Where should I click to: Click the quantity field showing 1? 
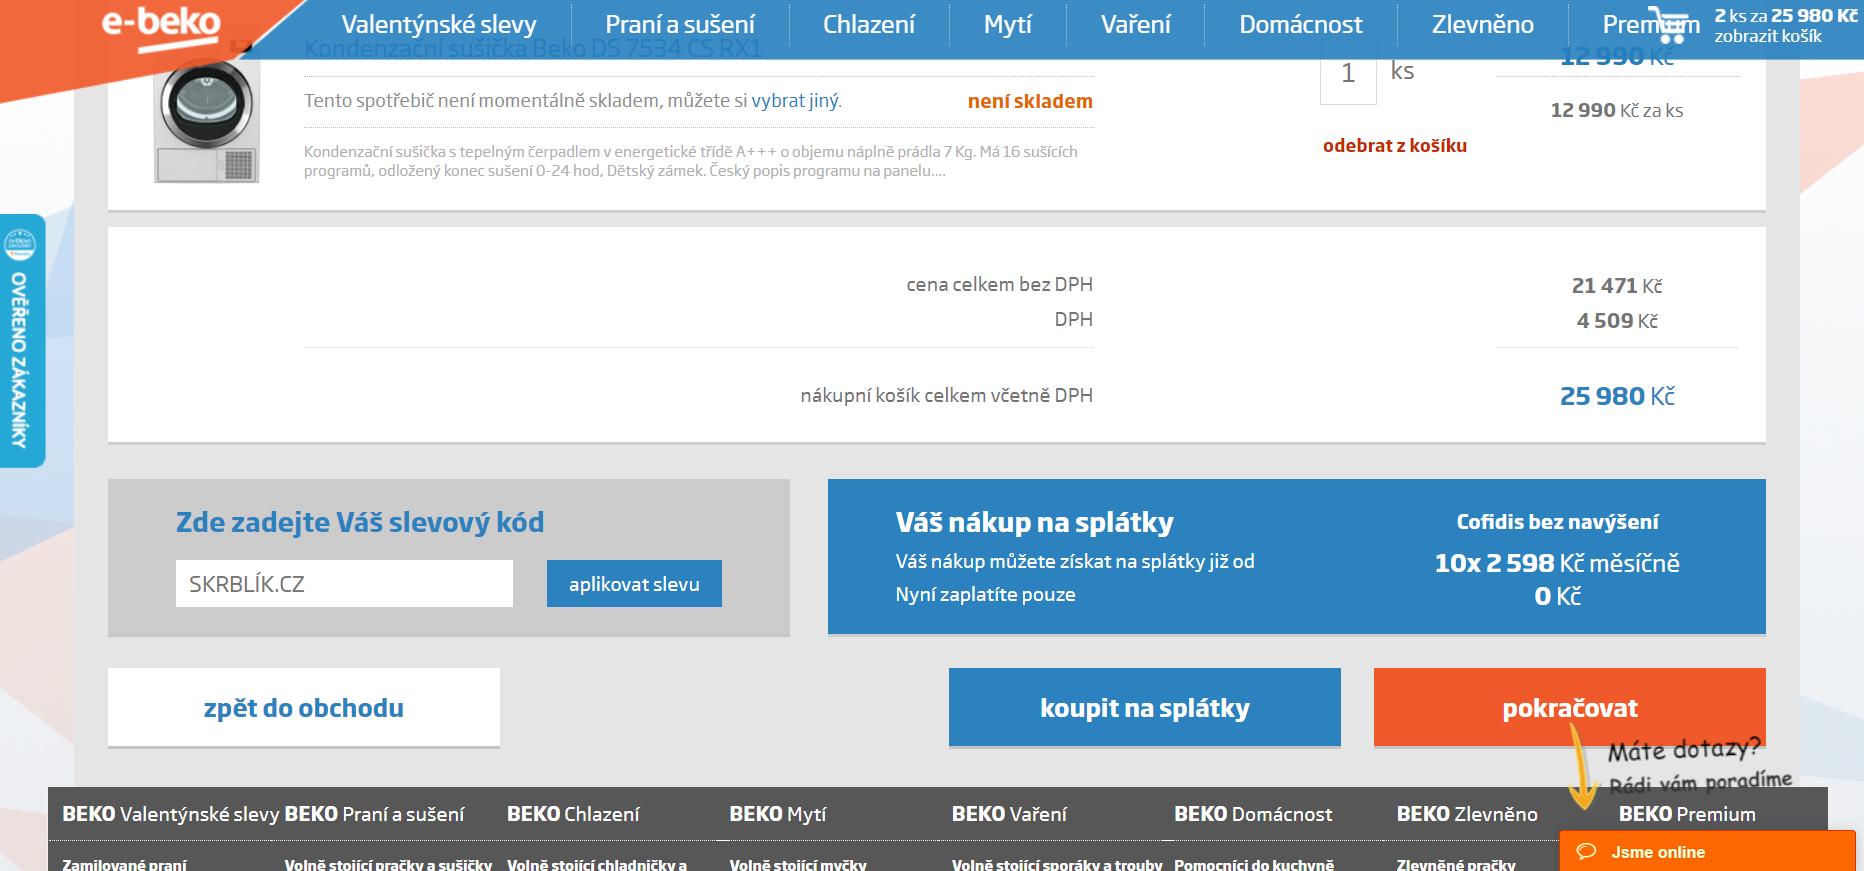(1348, 74)
